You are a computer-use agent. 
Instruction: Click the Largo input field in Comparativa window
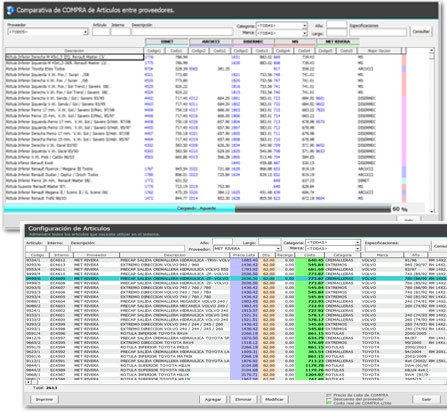[336, 33]
